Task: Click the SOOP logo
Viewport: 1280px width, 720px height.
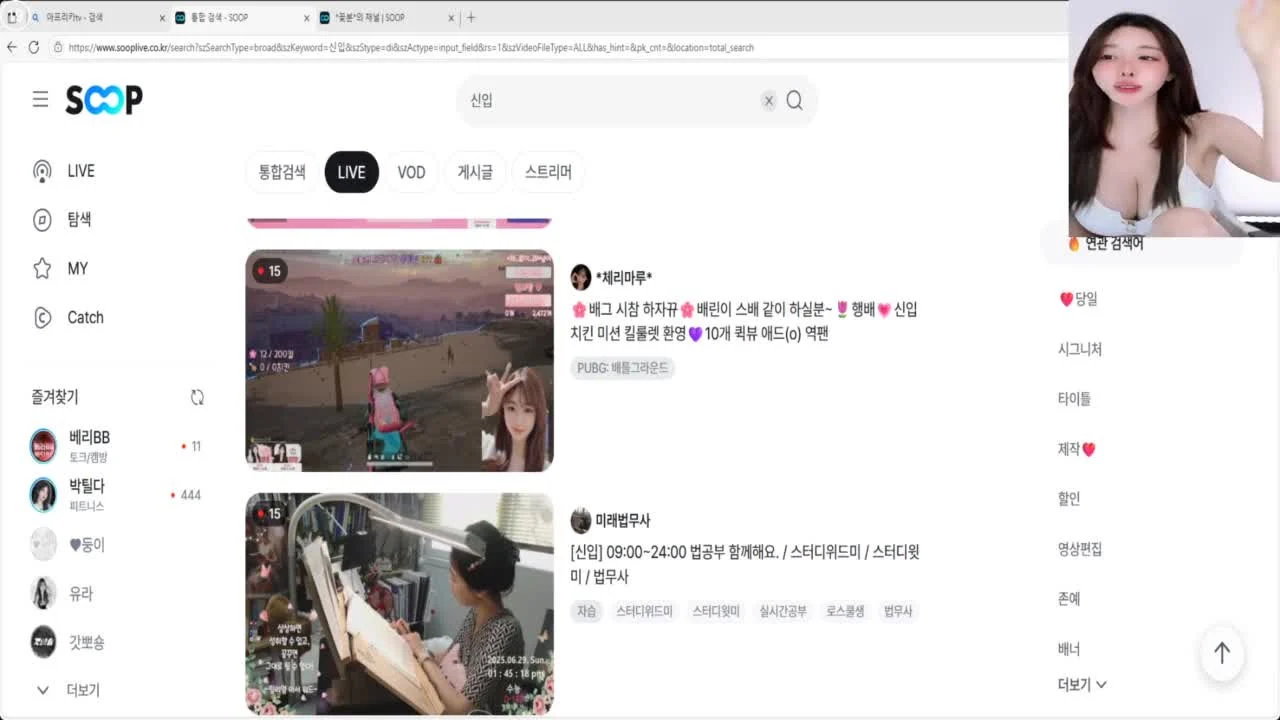Action: [104, 99]
